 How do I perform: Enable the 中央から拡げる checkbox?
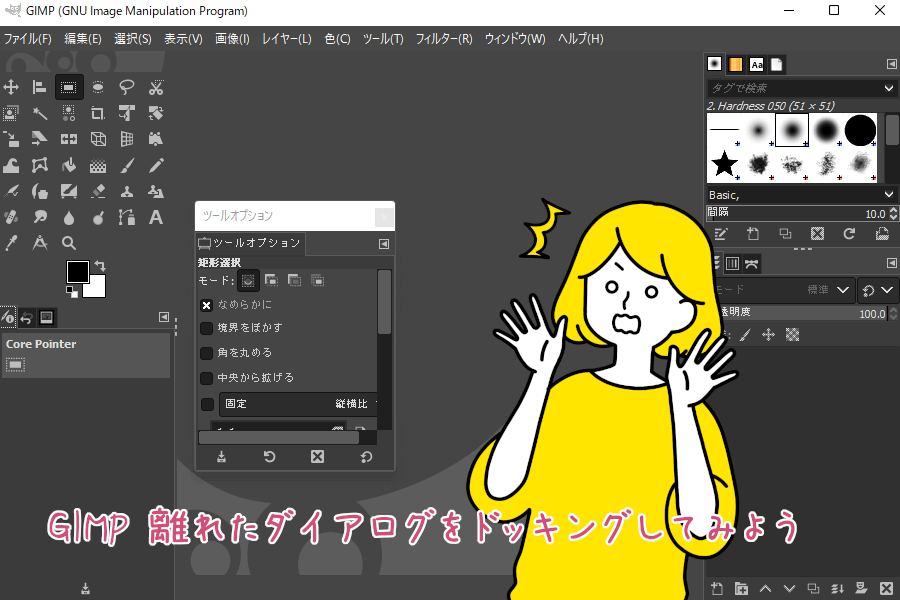[207, 378]
